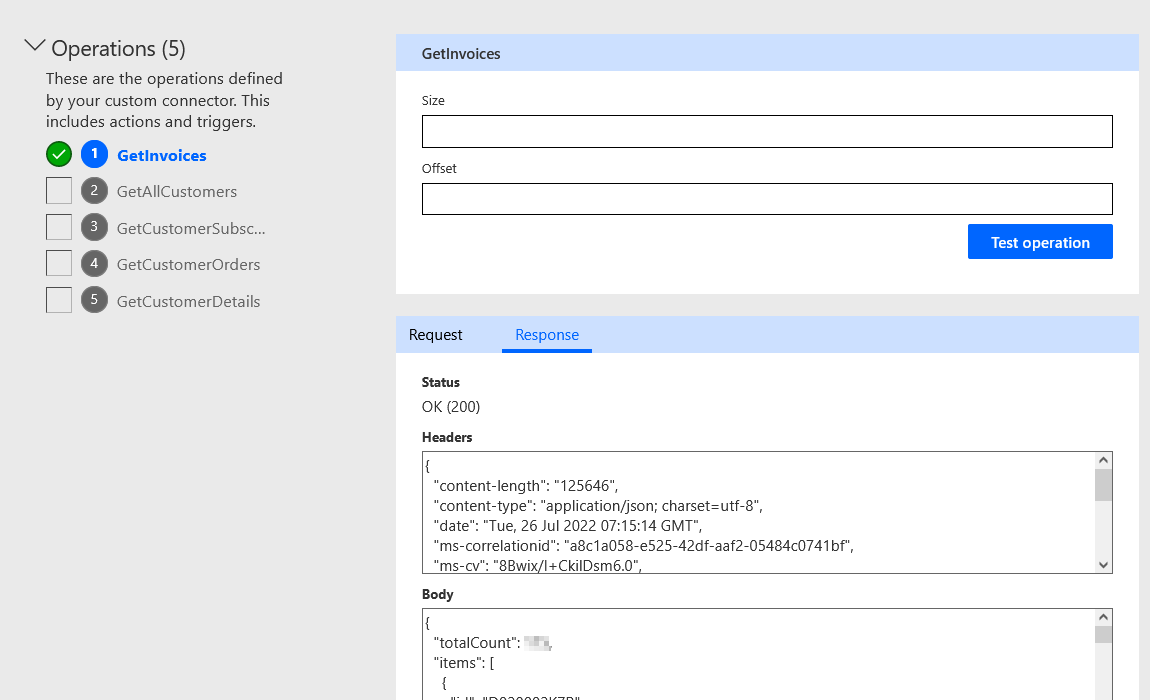Click numbered badge 4 beside GetCustomerOrders
The width and height of the screenshot is (1150, 700).
(x=95, y=263)
